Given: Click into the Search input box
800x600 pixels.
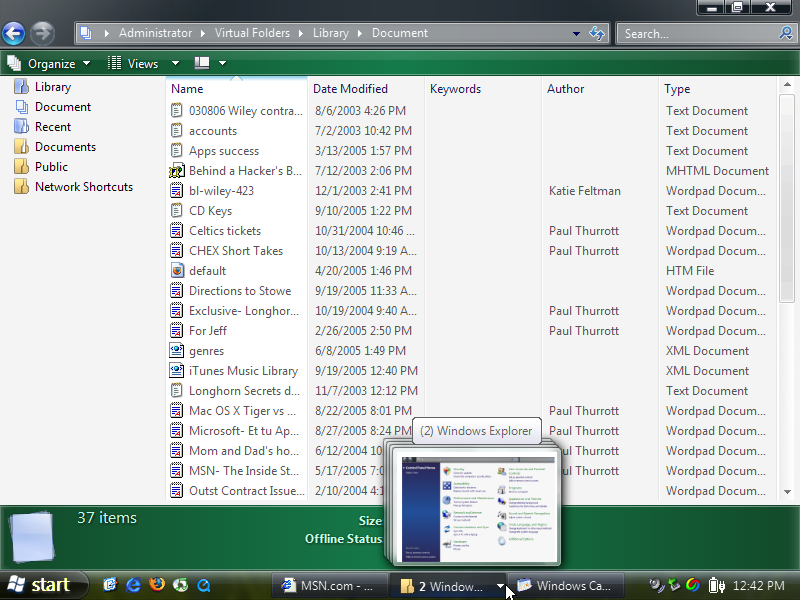Looking at the screenshot, I should [x=695, y=33].
